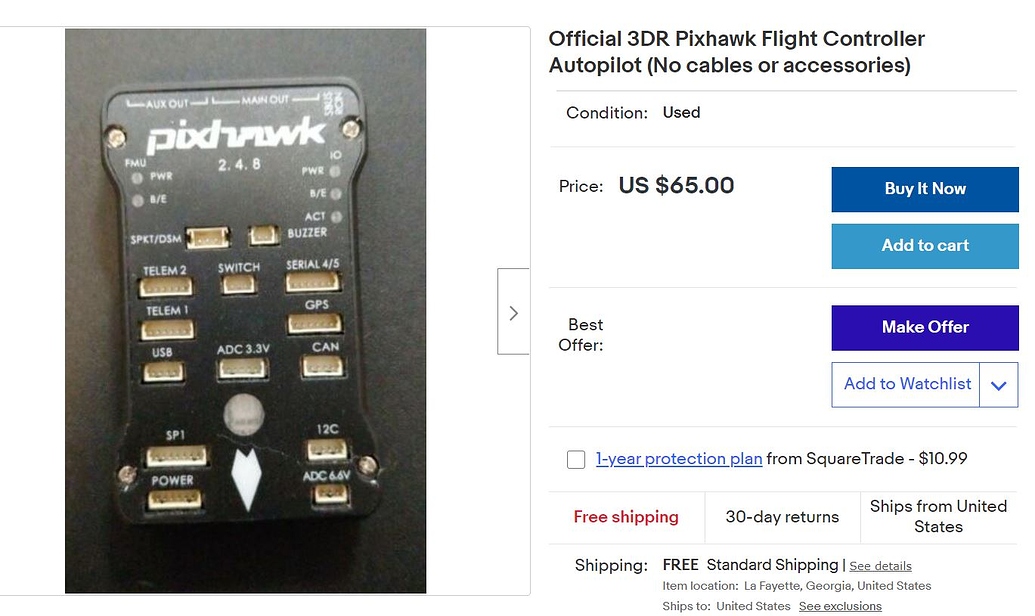Viewport: 1035px width, 616px height.
Task: Select the Pixhawk product photo
Action: click(x=245, y=310)
